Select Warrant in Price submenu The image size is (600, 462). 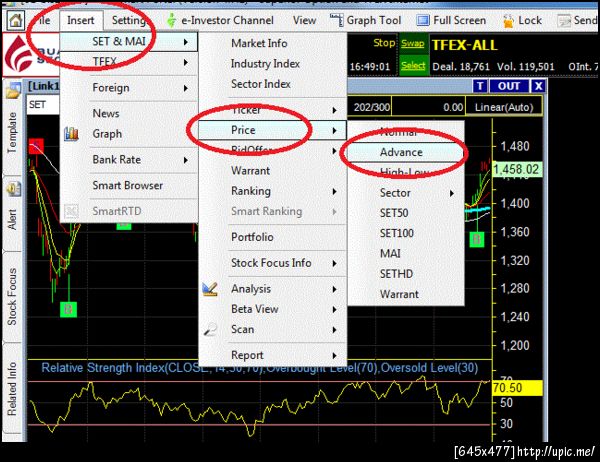(406, 294)
